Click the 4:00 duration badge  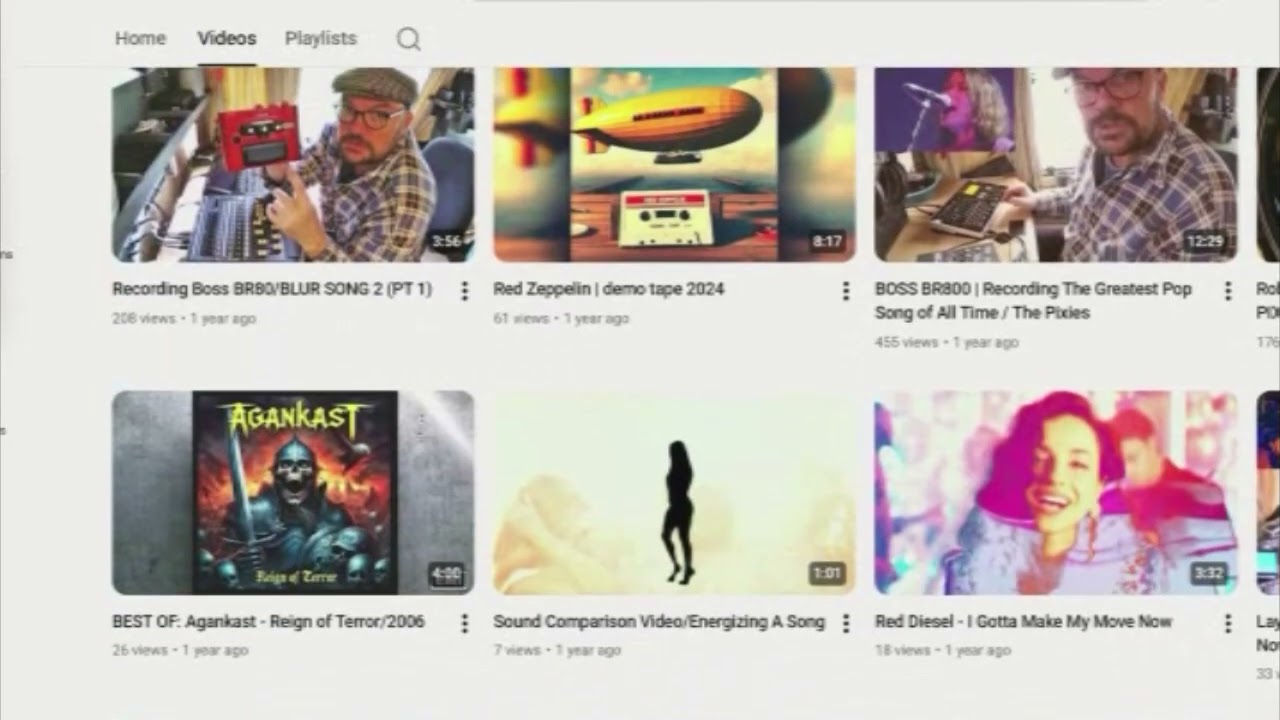coord(446,574)
